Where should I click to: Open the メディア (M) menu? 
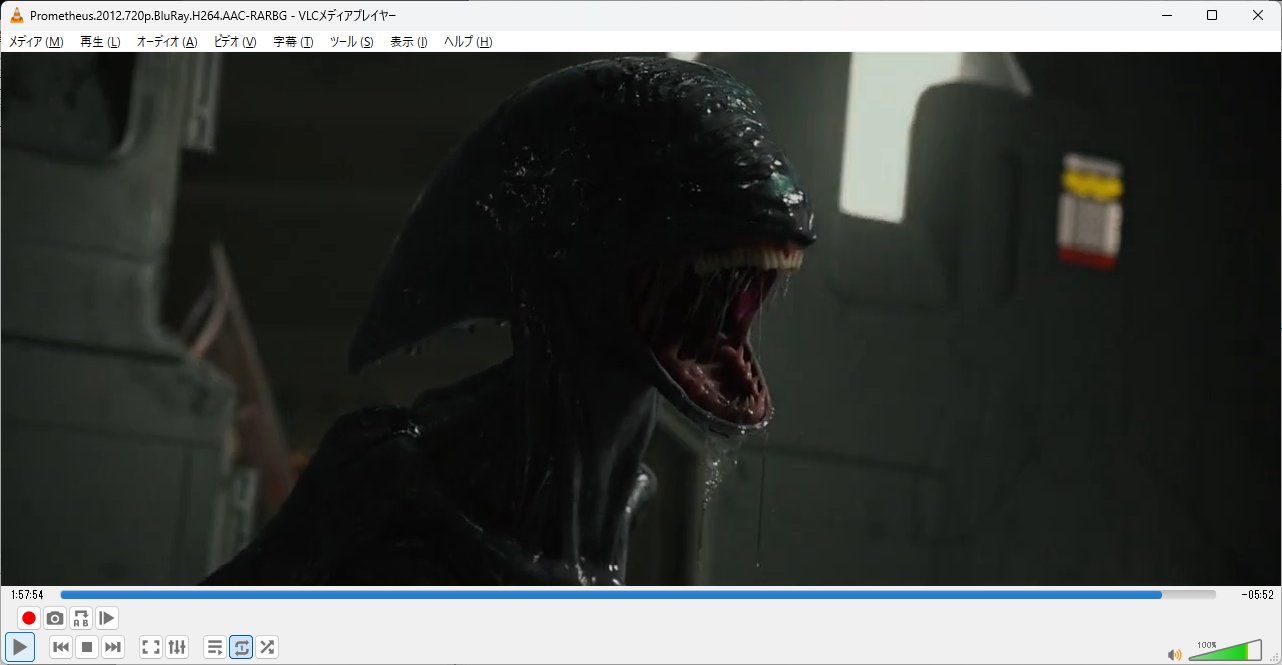pyautogui.click(x=36, y=42)
